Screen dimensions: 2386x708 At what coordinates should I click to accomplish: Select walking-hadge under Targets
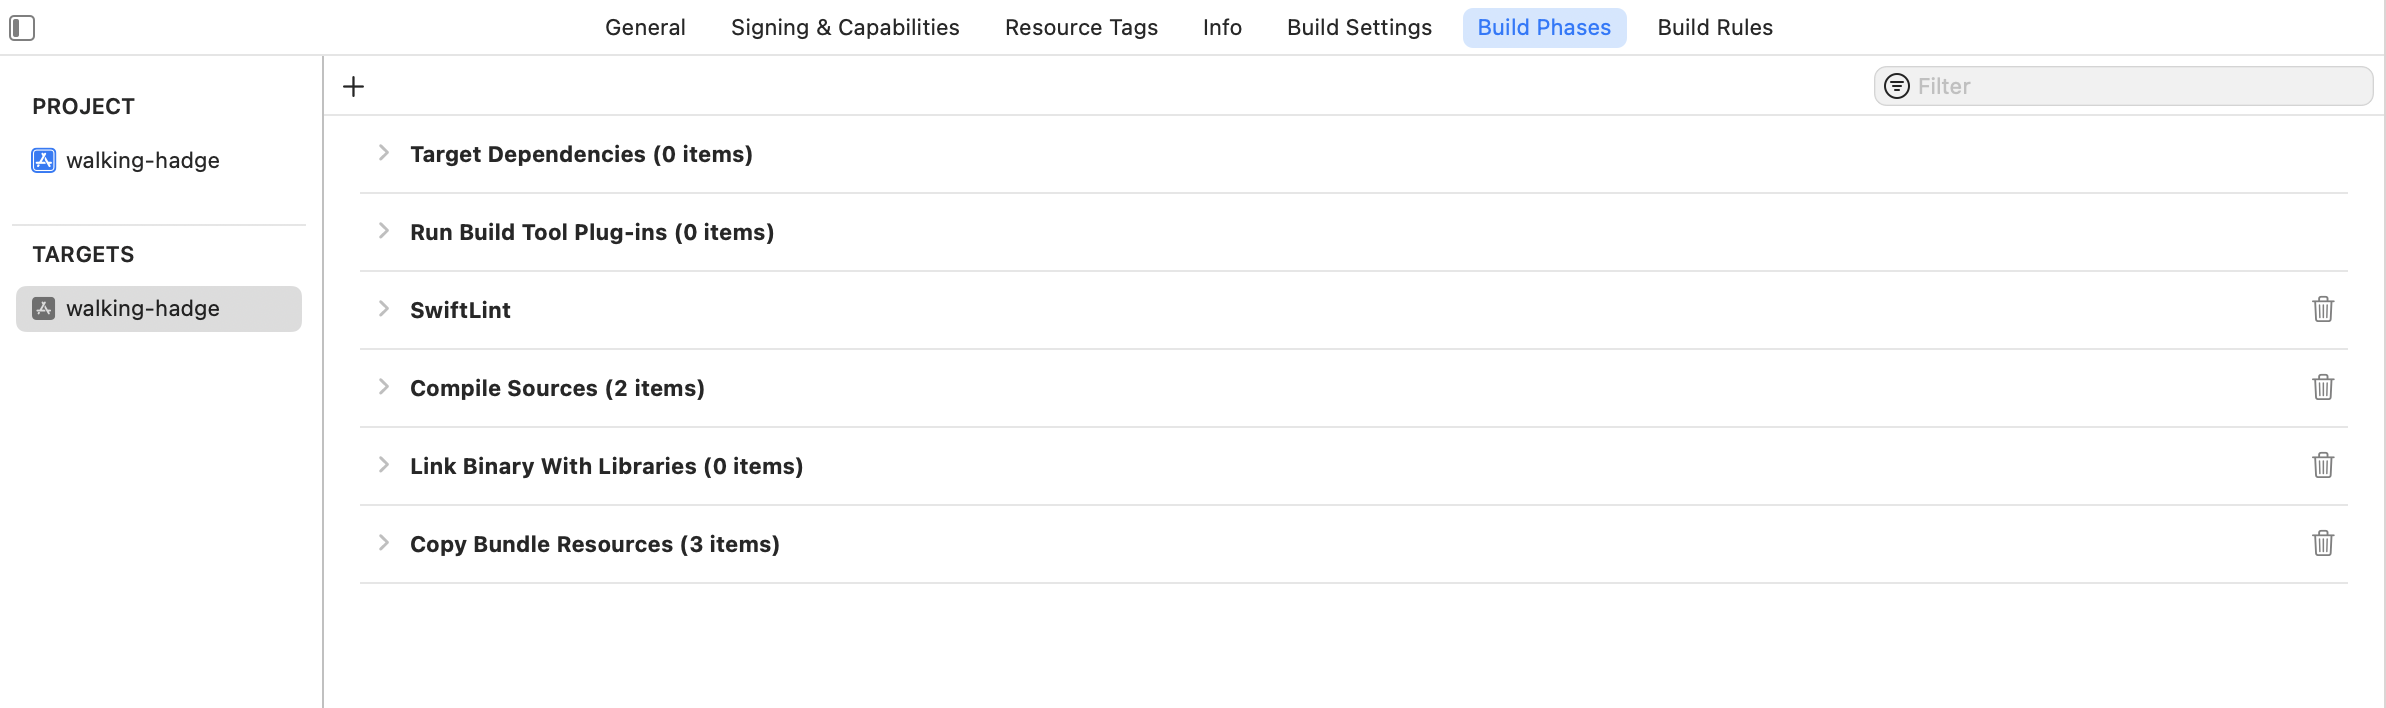(x=159, y=309)
